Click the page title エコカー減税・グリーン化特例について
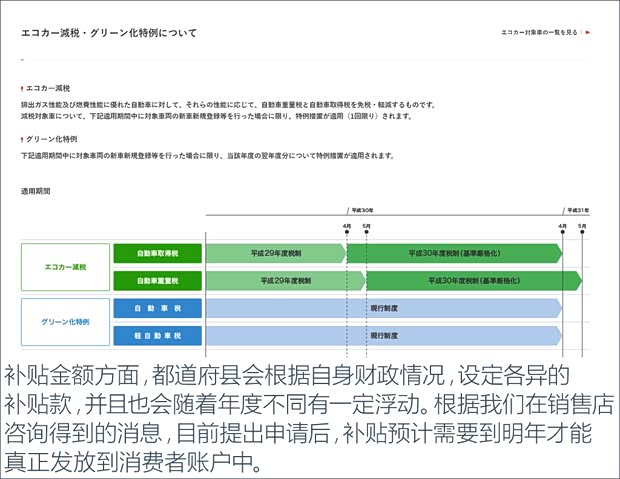This screenshot has width=620, height=479. click(x=109, y=33)
